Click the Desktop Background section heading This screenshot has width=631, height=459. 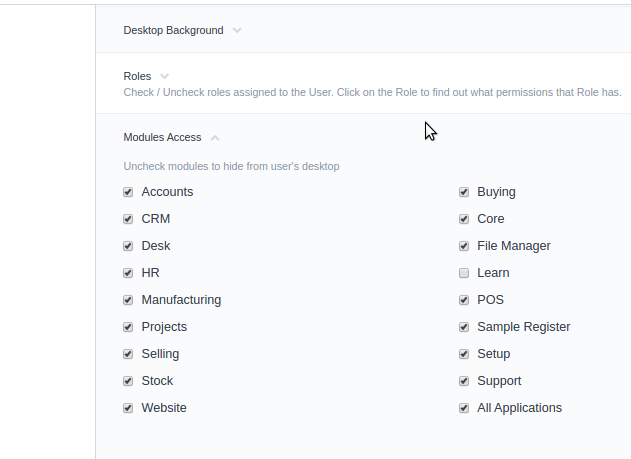tap(173, 31)
